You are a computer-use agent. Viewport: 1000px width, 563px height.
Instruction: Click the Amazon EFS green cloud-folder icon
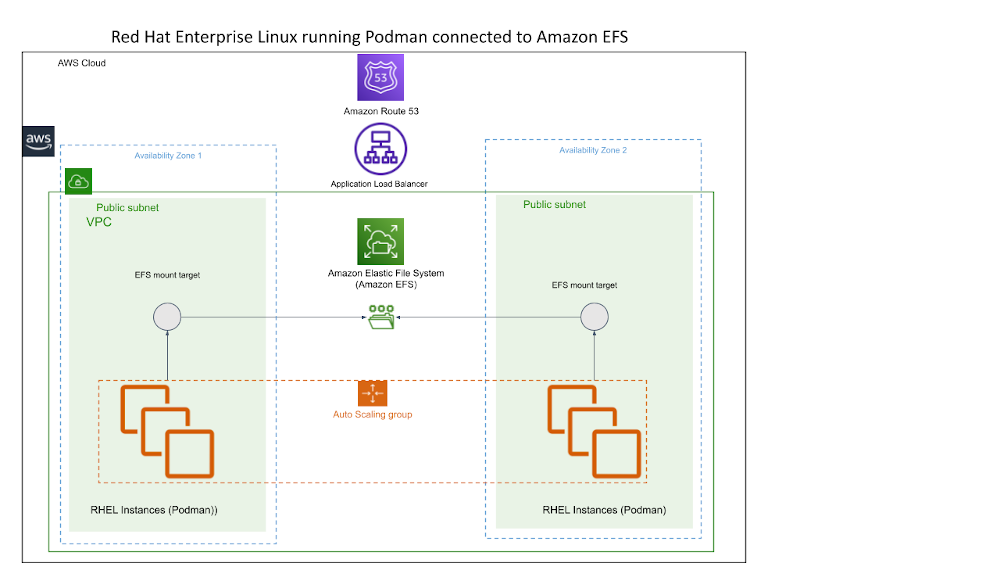coord(381,242)
